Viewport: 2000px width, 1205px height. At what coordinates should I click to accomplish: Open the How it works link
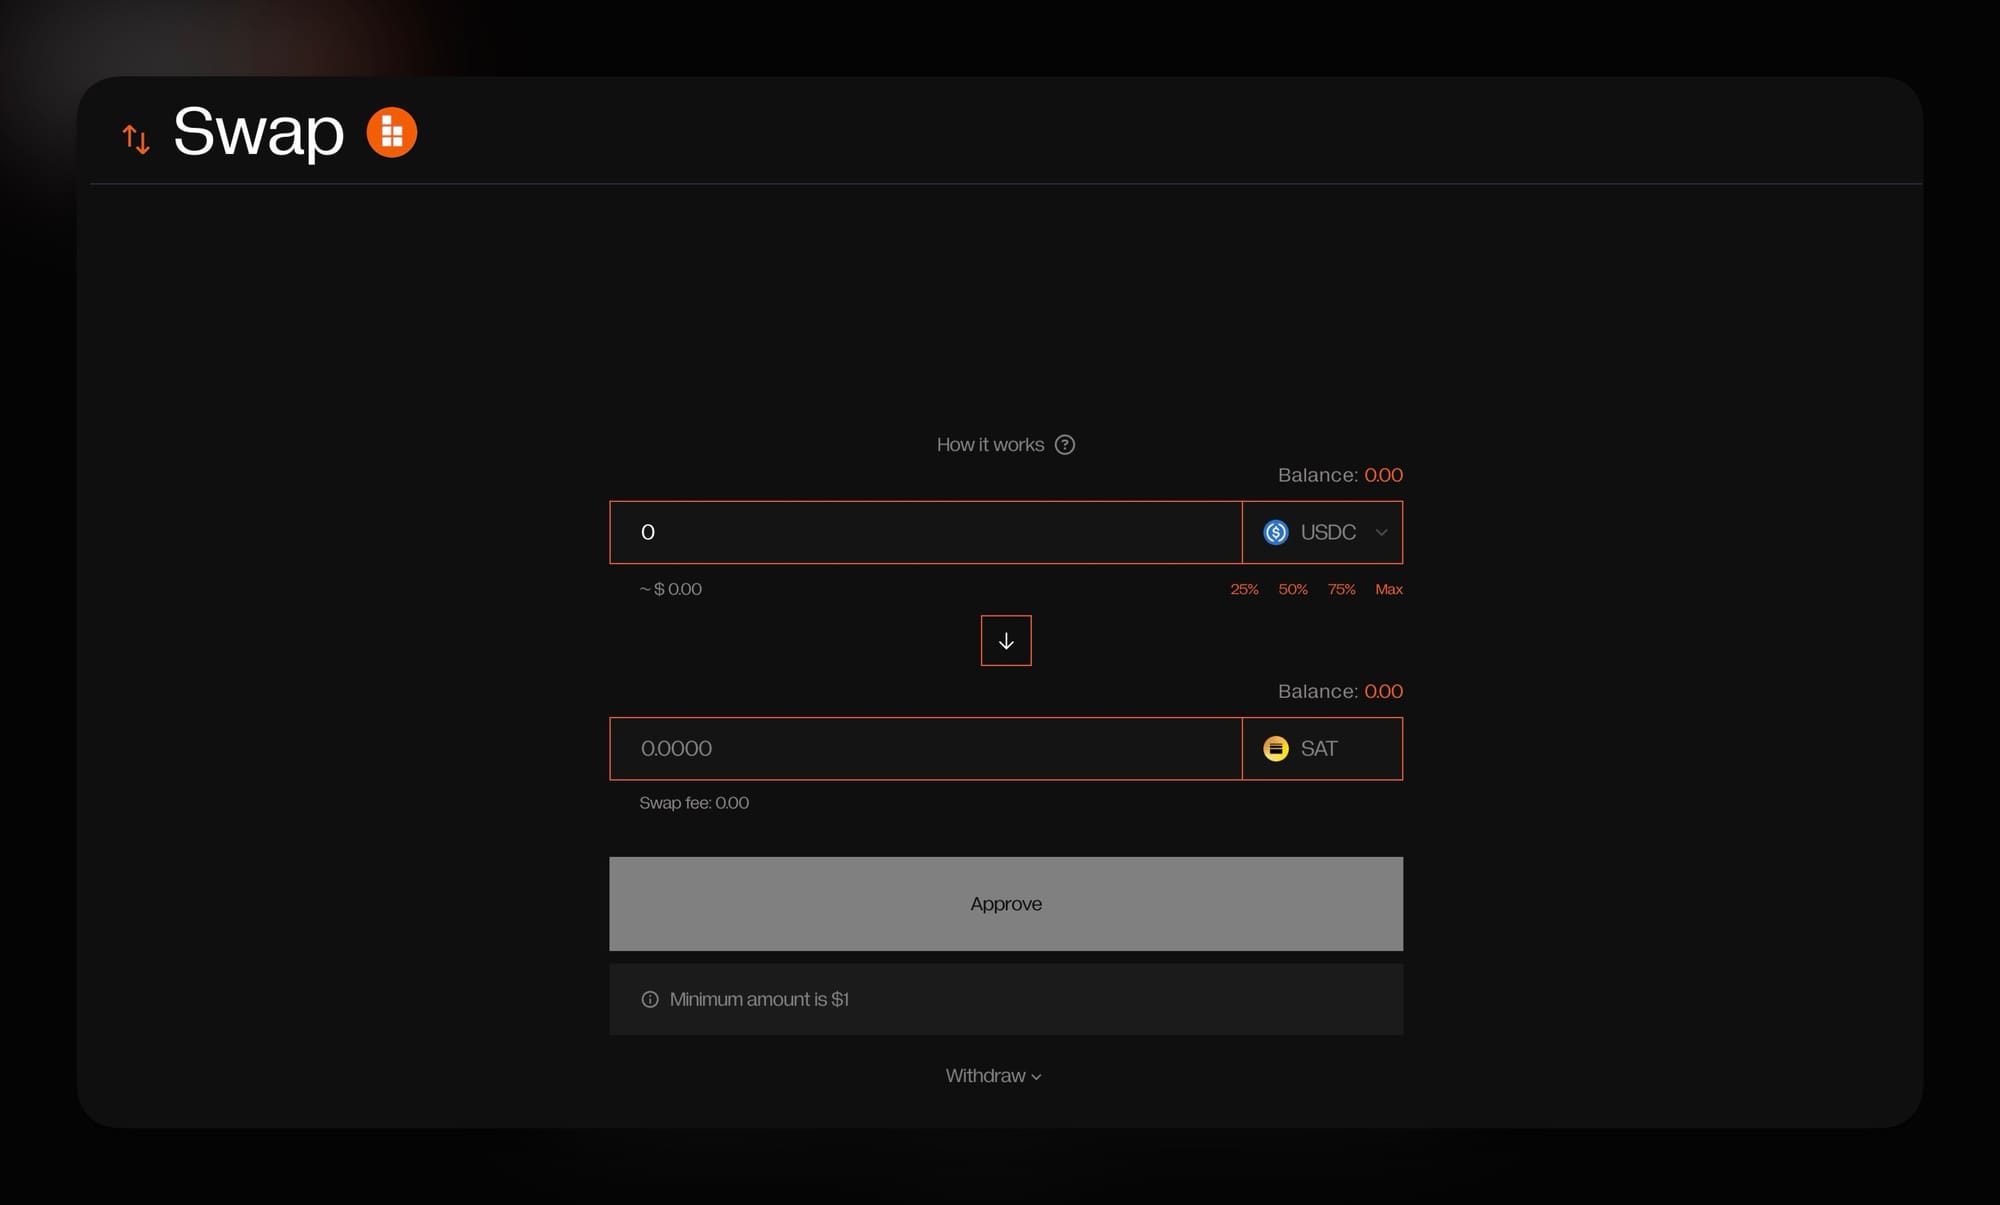[x=990, y=445]
